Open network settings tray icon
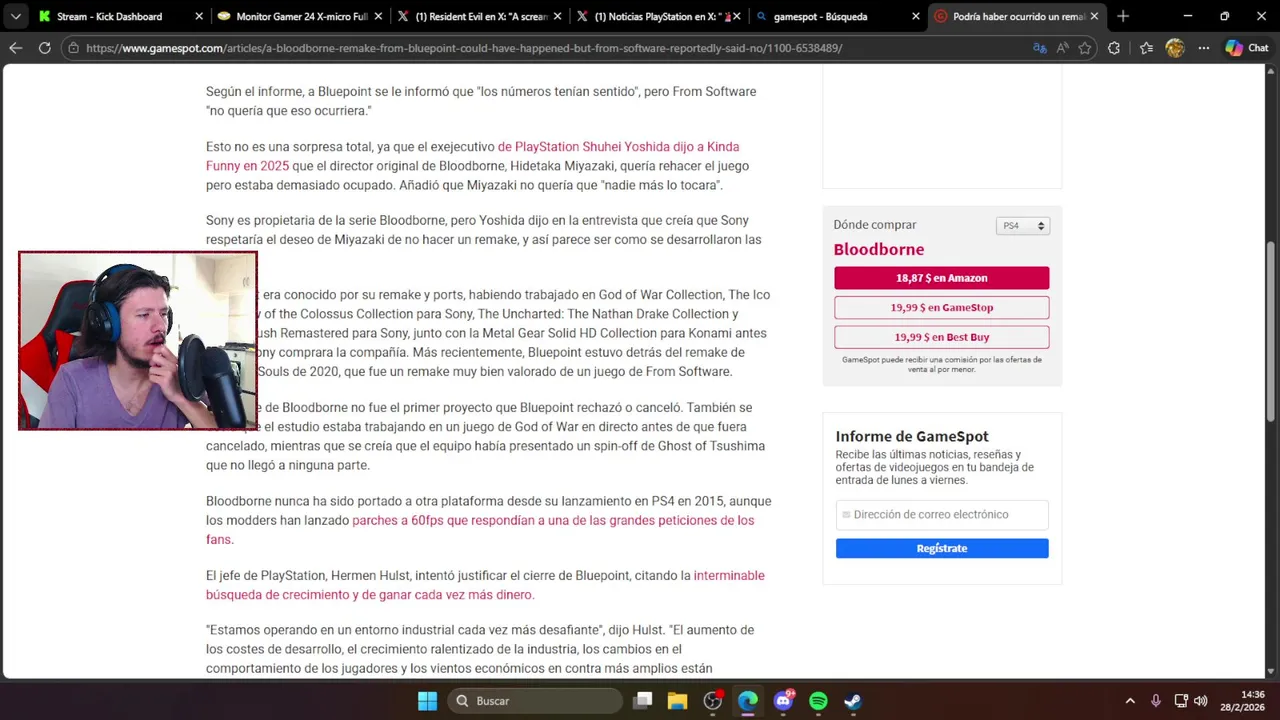Screen dimensions: 1280x720 [x=1181, y=701]
